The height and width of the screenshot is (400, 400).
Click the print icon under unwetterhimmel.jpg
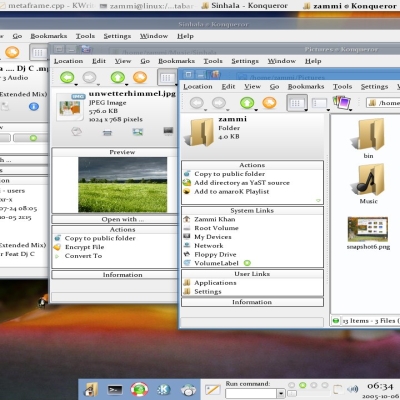coord(107,133)
